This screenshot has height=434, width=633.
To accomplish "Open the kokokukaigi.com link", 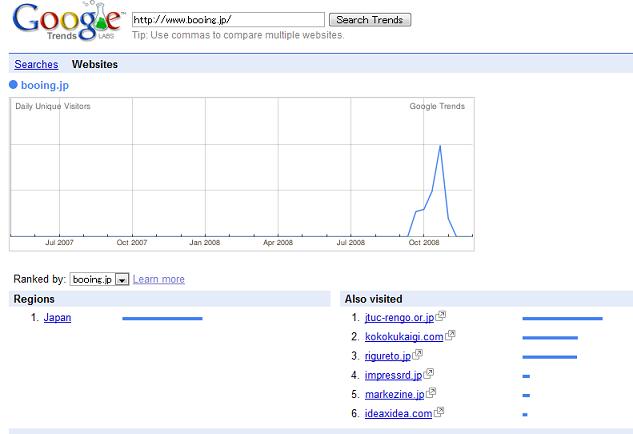I will pos(404,337).
